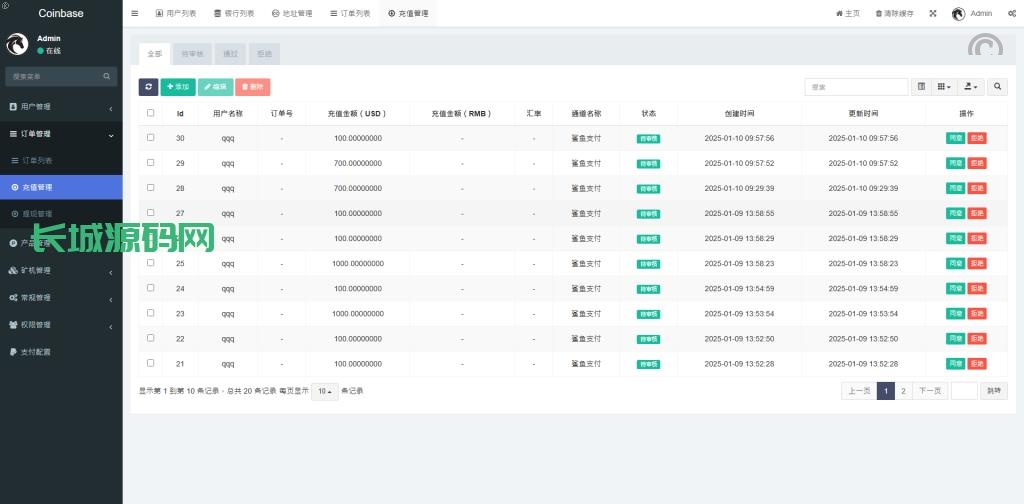Check the select-all checkbox in the table header
The height and width of the screenshot is (504, 1024).
pyautogui.click(x=151, y=113)
